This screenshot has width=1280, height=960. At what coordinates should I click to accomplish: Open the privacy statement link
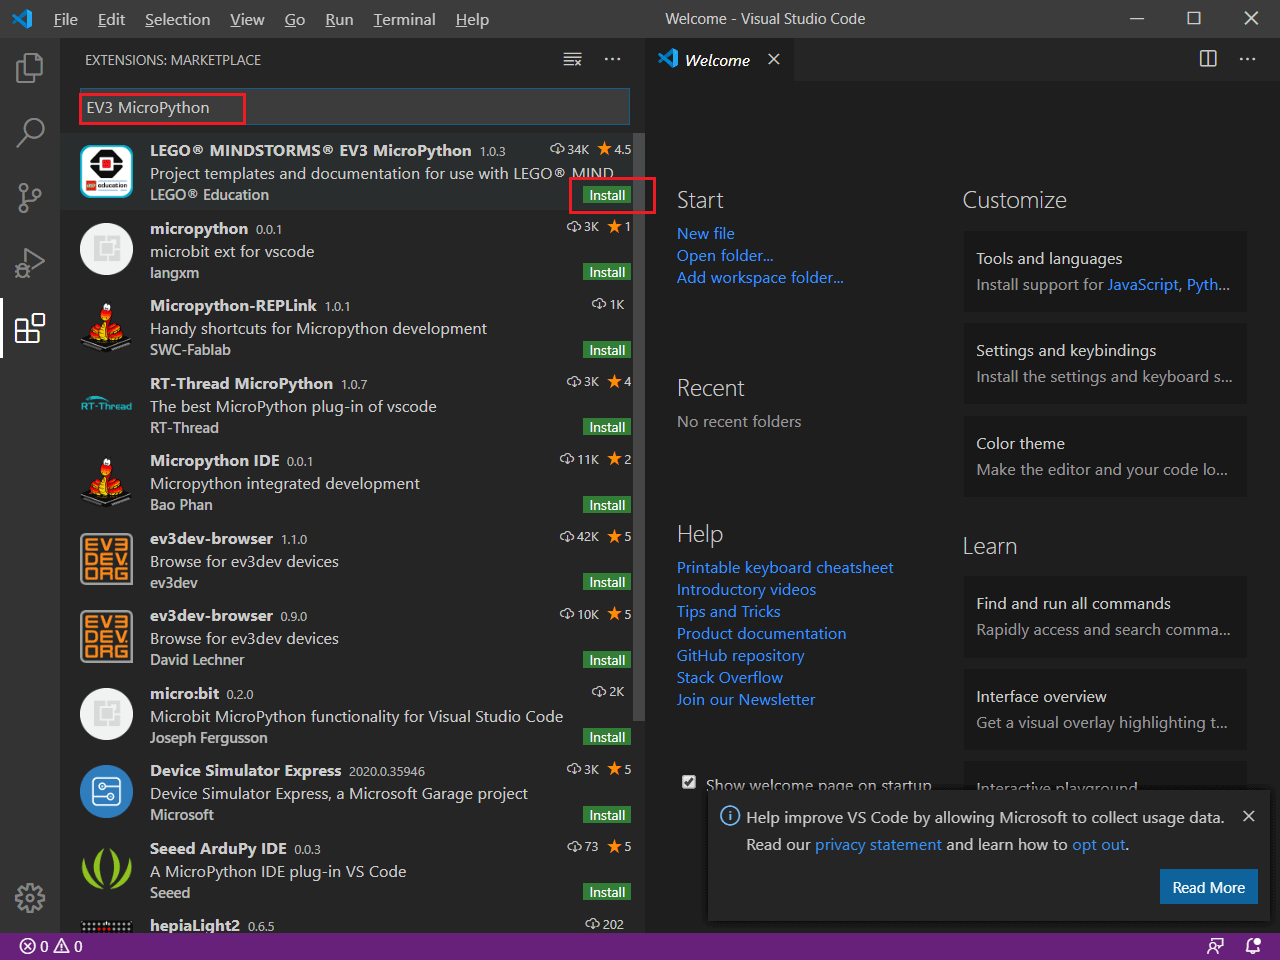878,844
